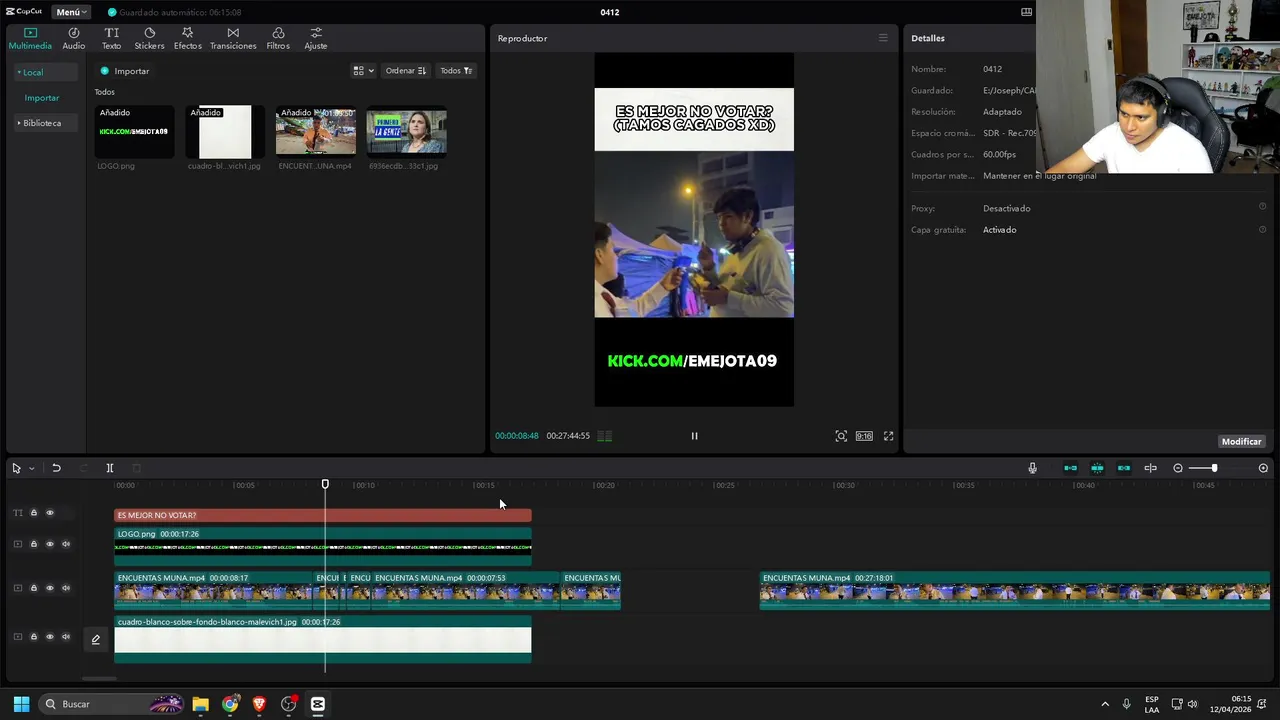The width and height of the screenshot is (1280, 720).
Task: Expand selection tool dropdown arrow
Action: pos(31,468)
